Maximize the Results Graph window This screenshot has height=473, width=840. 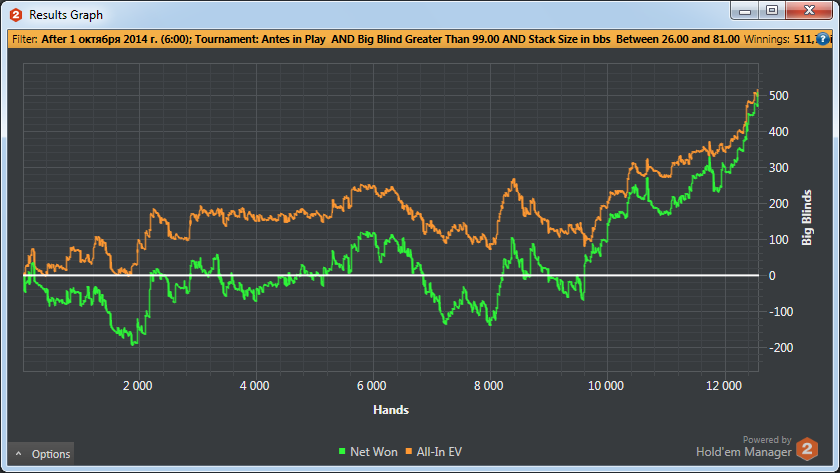(771, 11)
